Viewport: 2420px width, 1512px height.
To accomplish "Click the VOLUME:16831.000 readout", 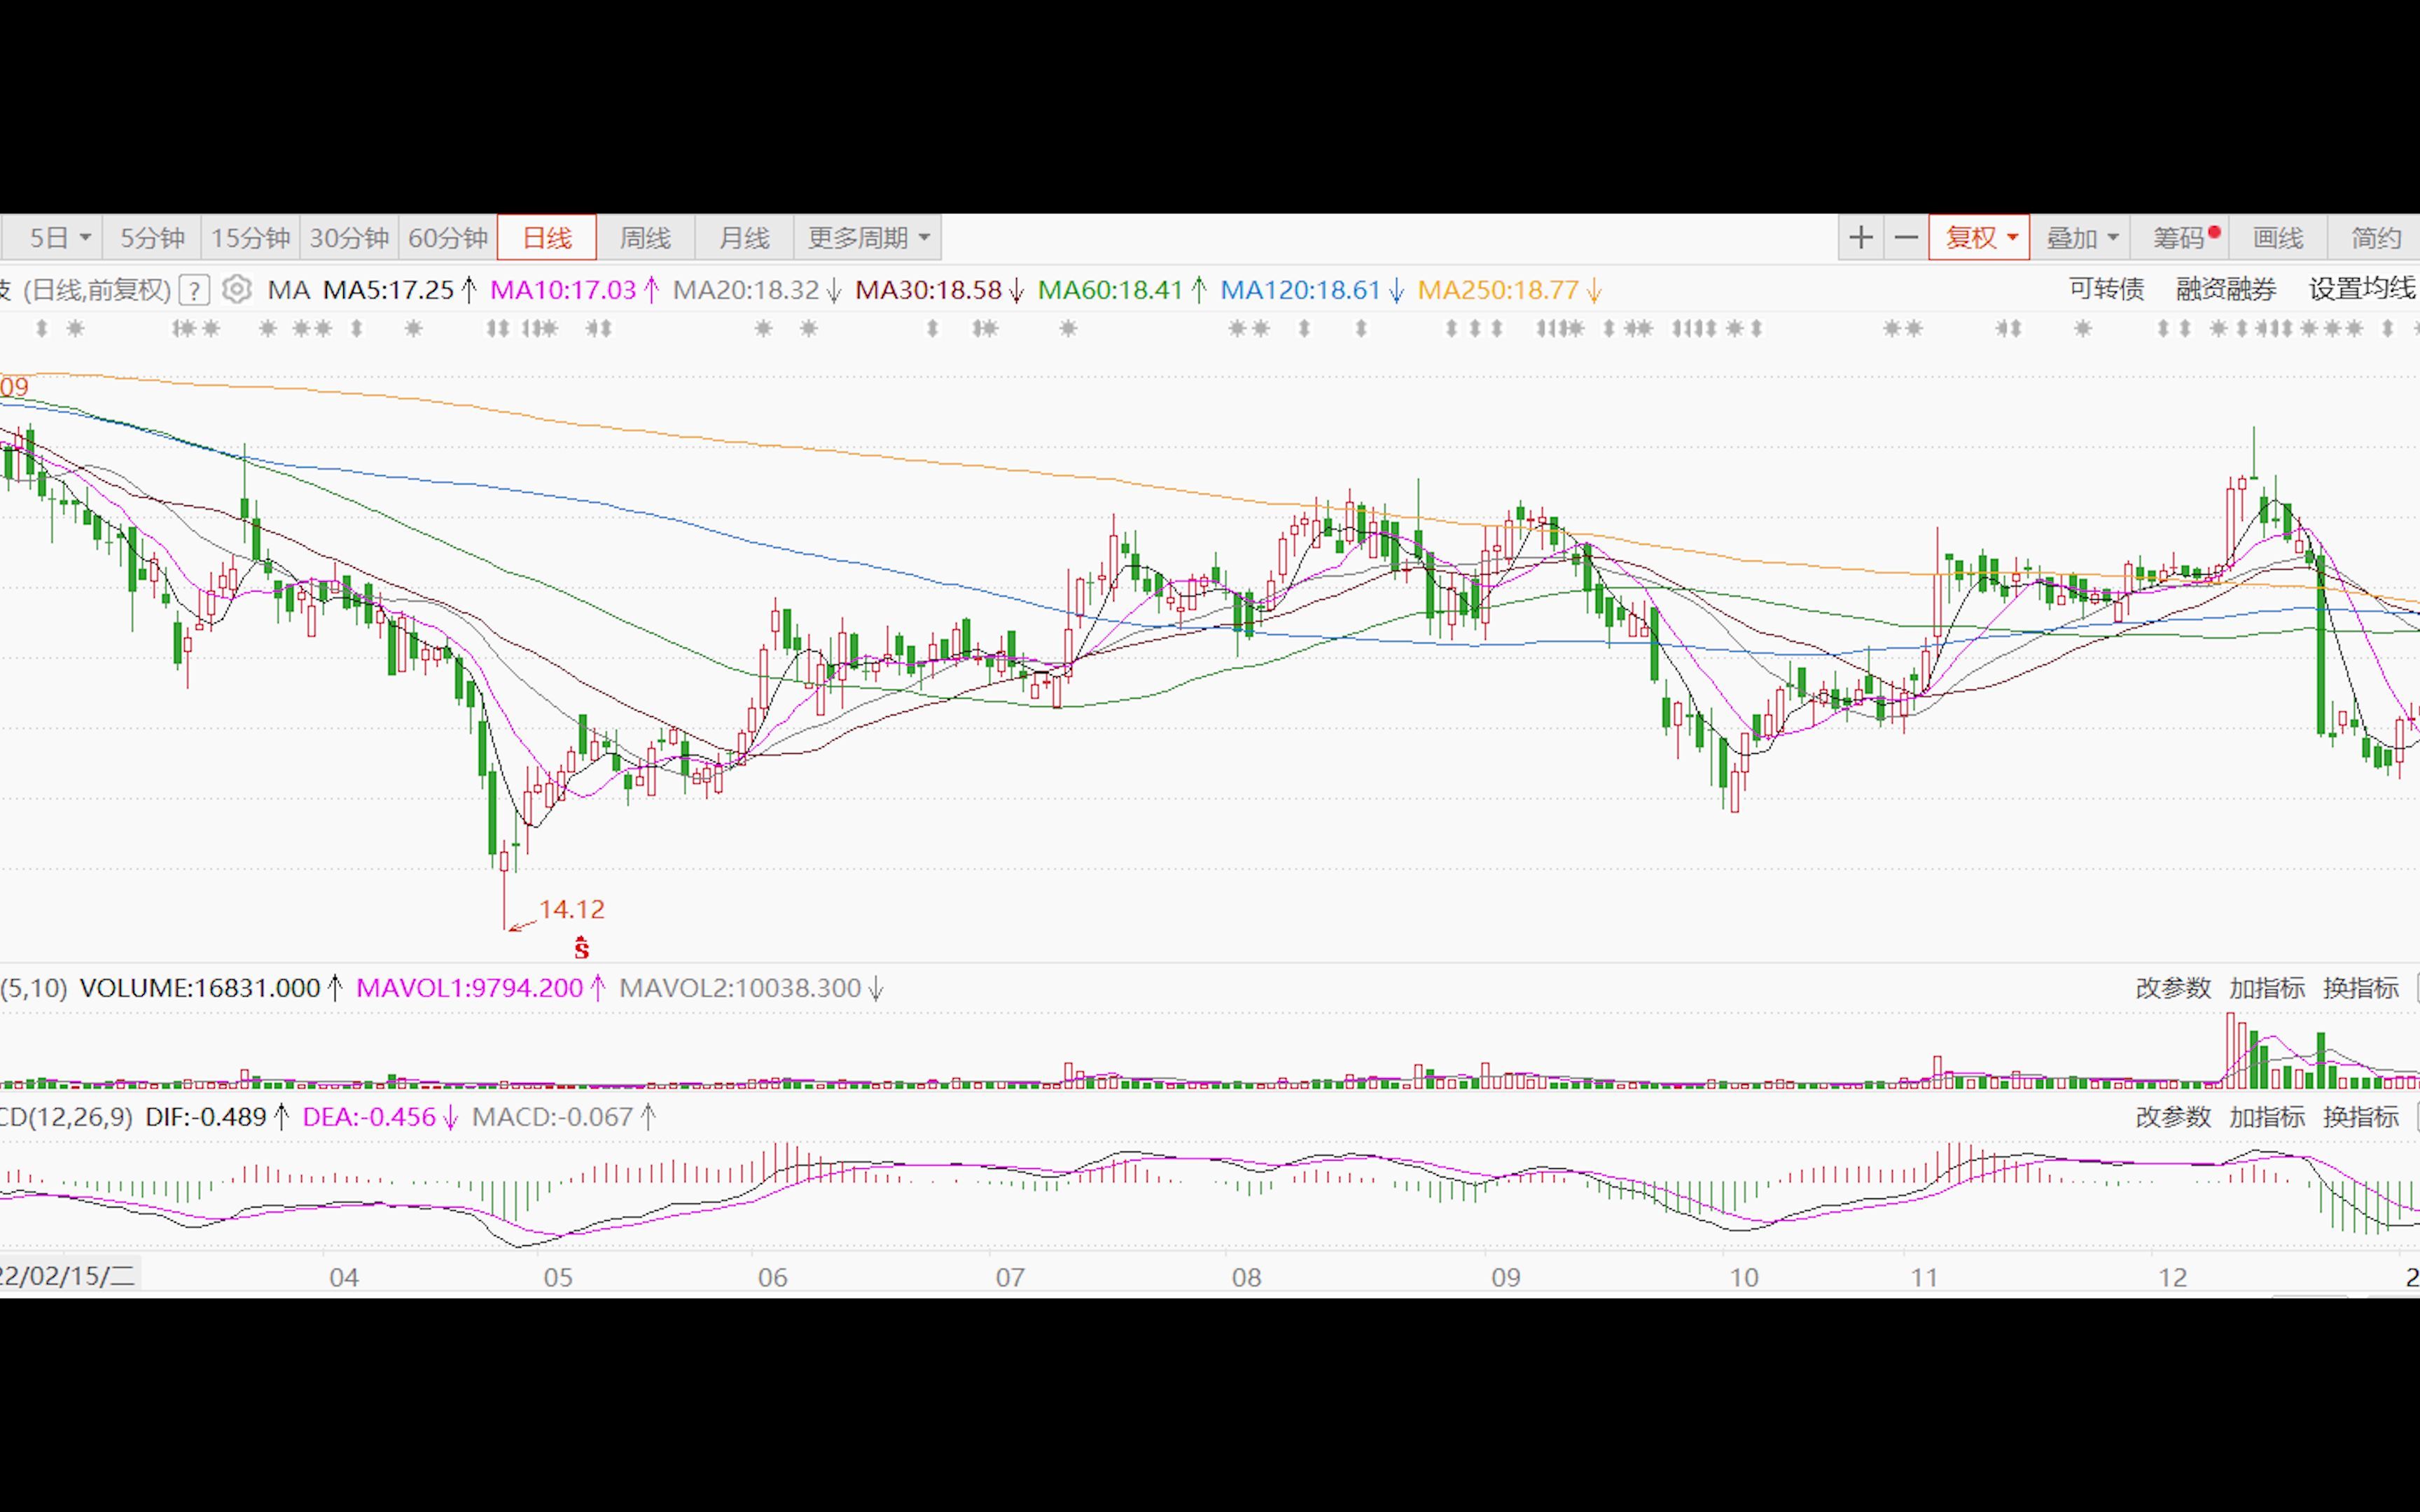I will tap(200, 988).
